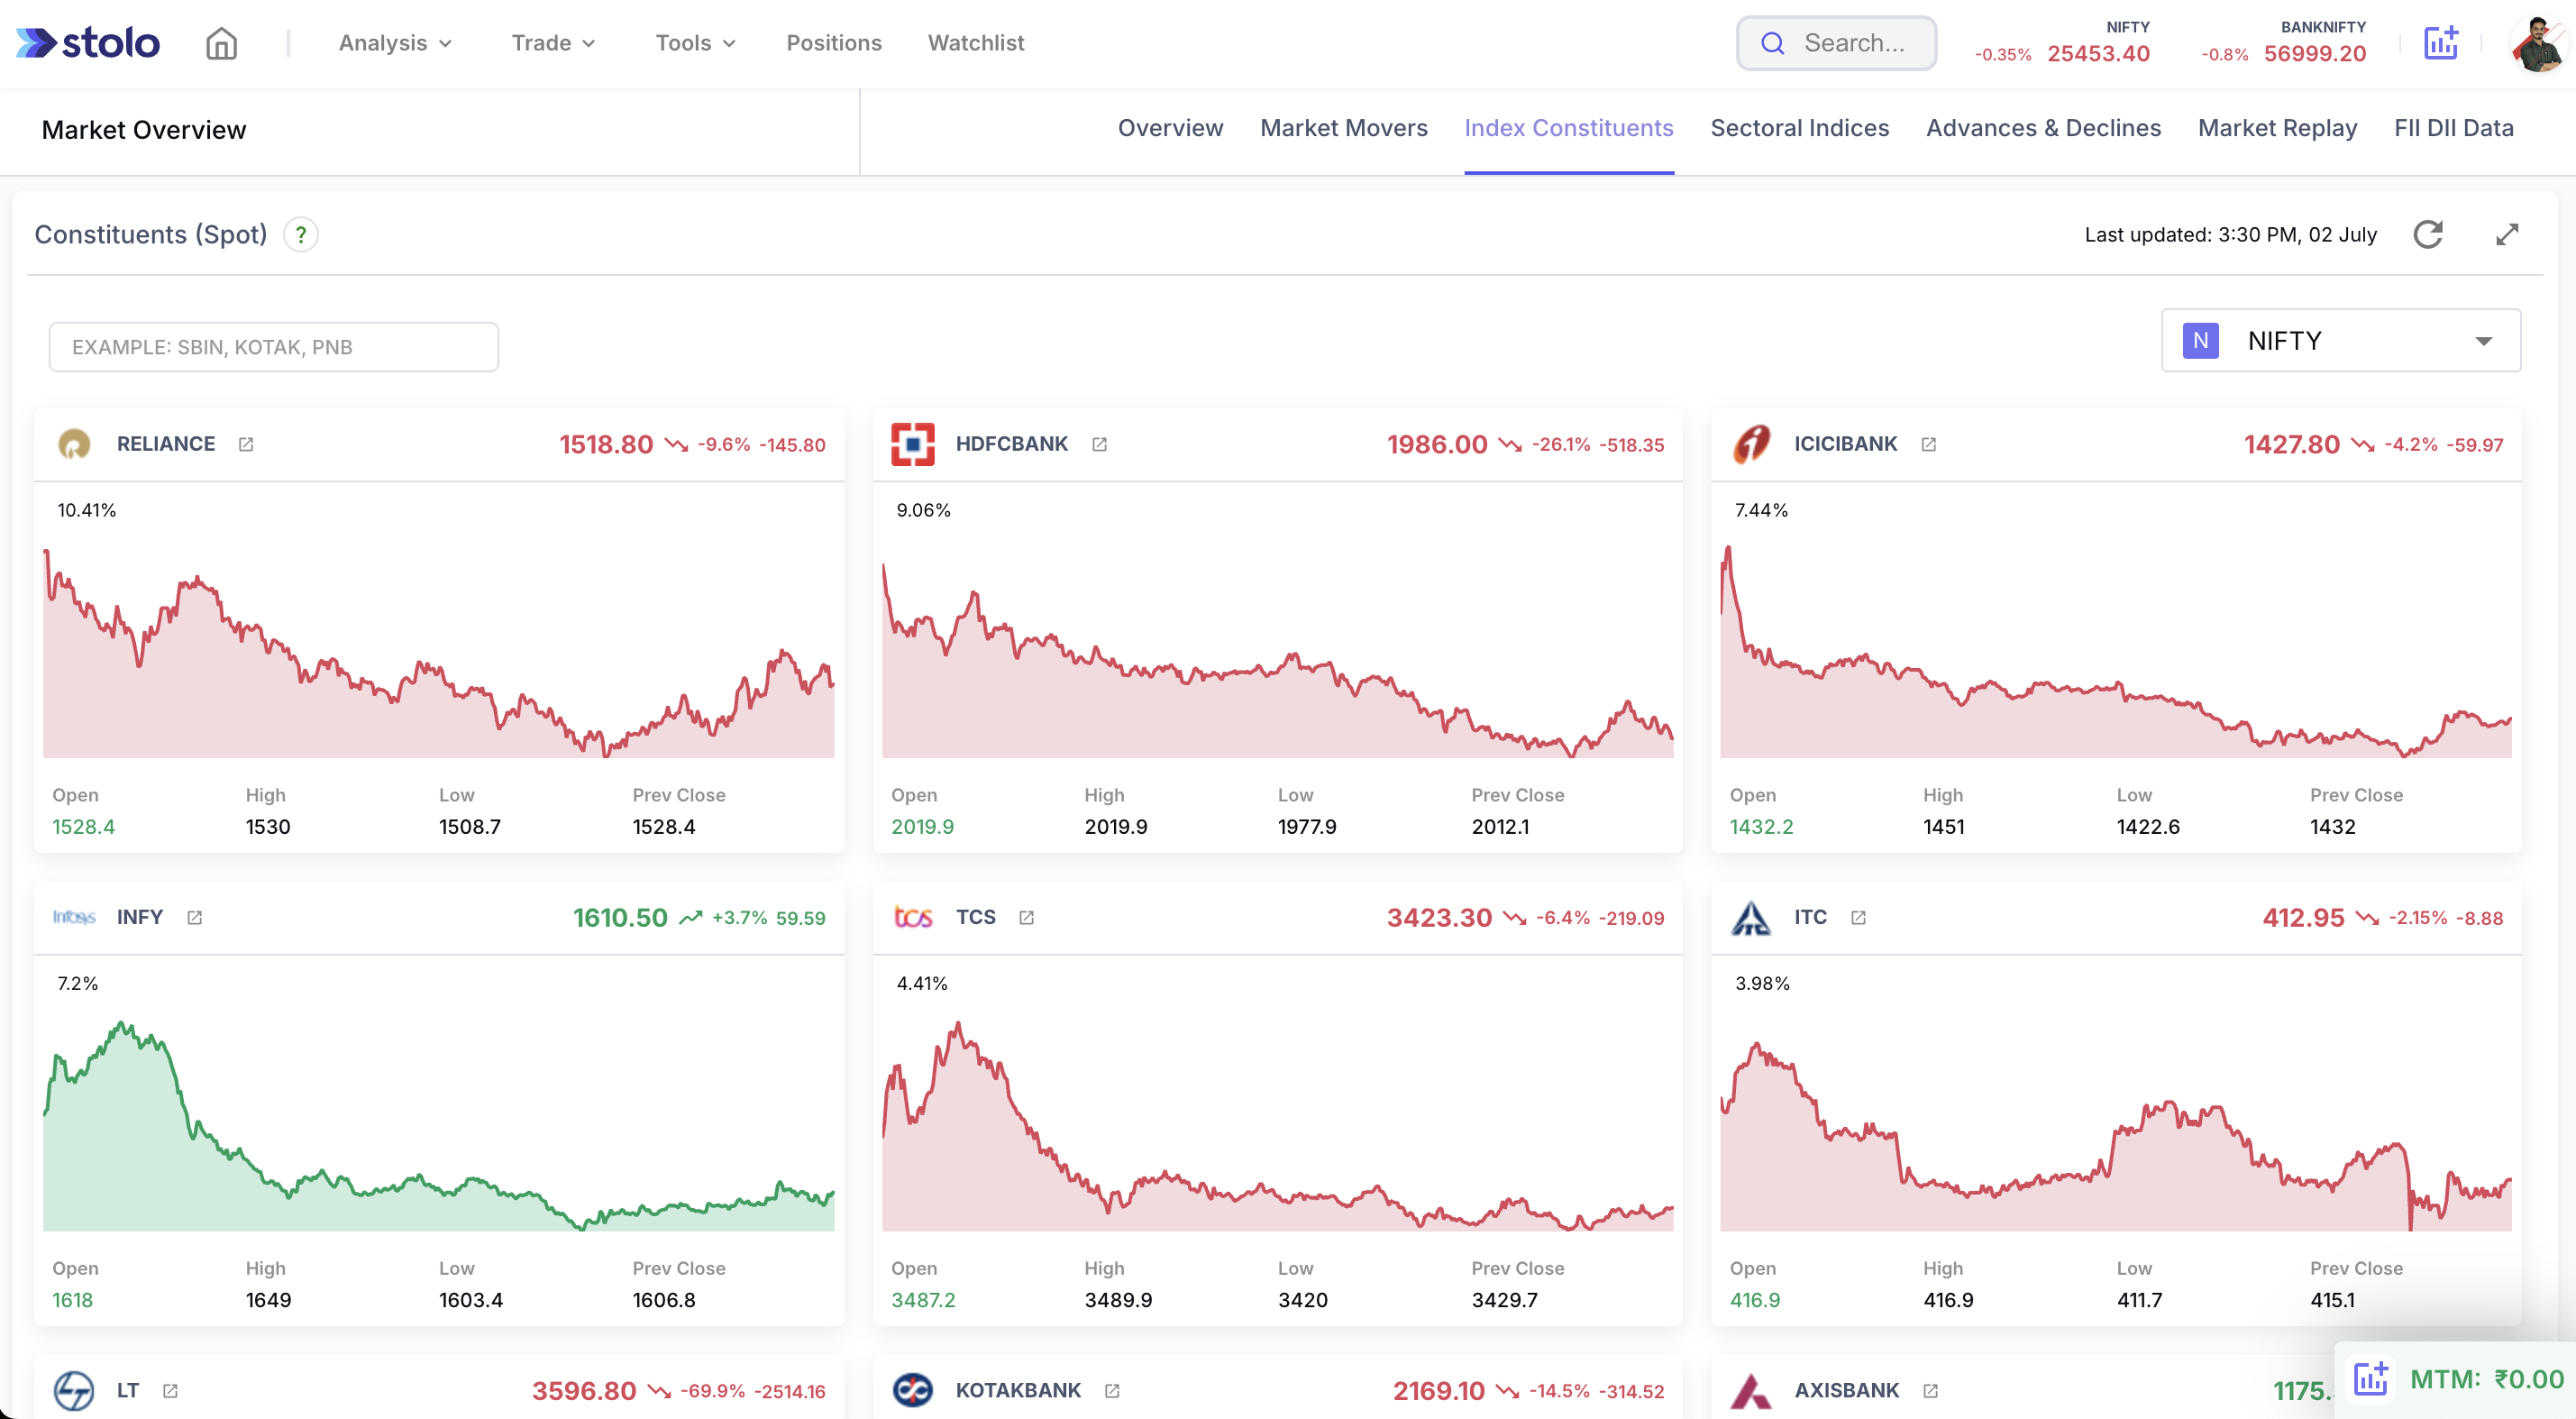Switch to the Market Movers tab
Image resolution: width=2576 pixels, height=1419 pixels.
pos(1343,128)
